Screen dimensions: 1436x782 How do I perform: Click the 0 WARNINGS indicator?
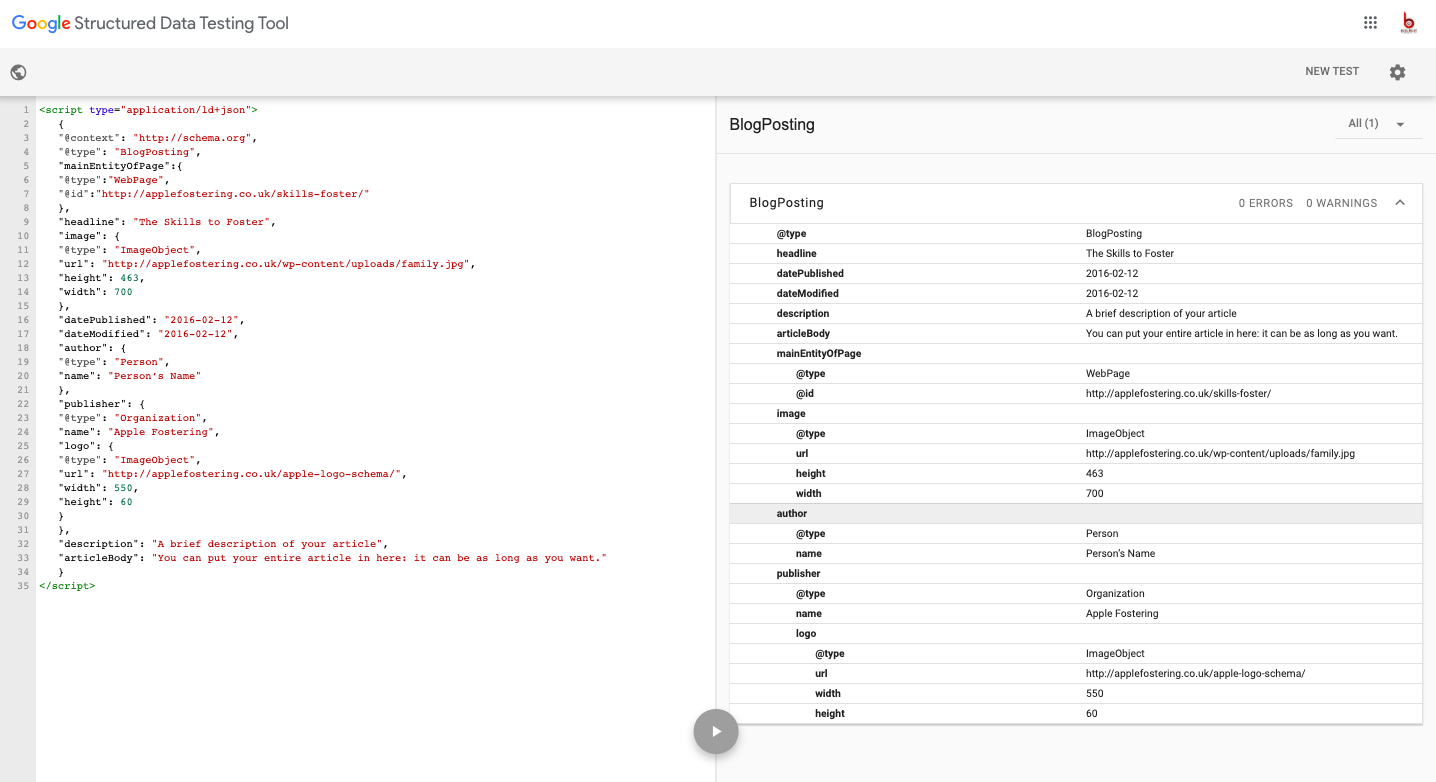pyautogui.click(x=1341, y=203)
